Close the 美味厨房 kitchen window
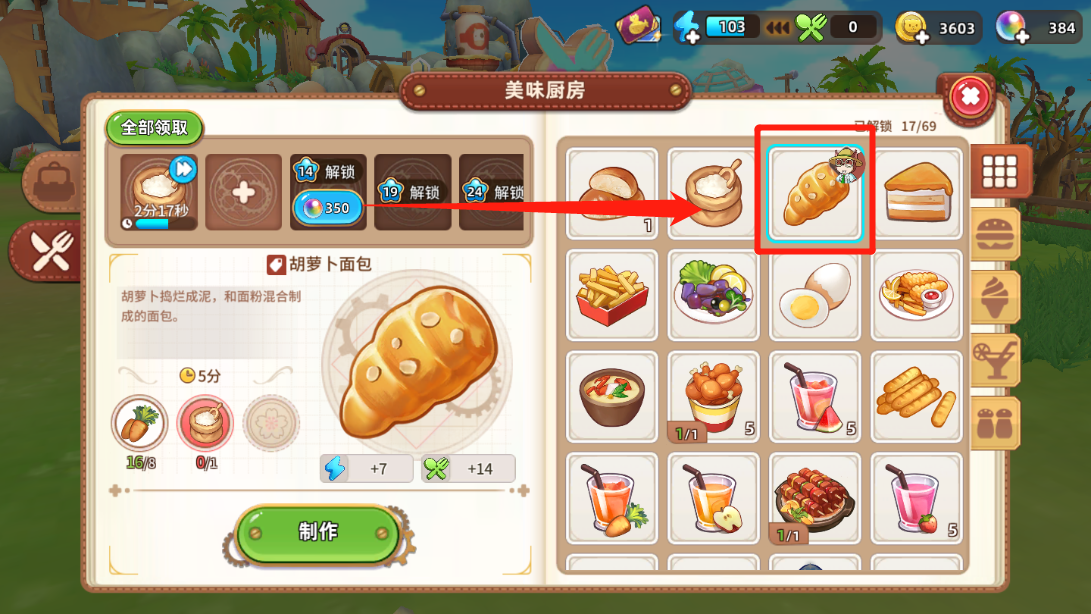The width and height of the screenshot is (1091, 614). (970, 96)
